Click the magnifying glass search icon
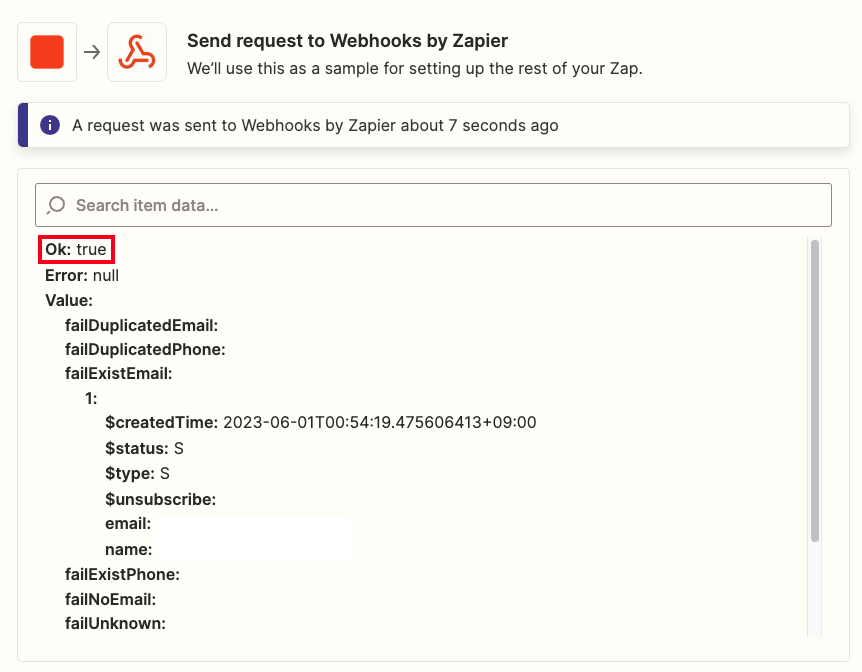 tap(56, 205)
